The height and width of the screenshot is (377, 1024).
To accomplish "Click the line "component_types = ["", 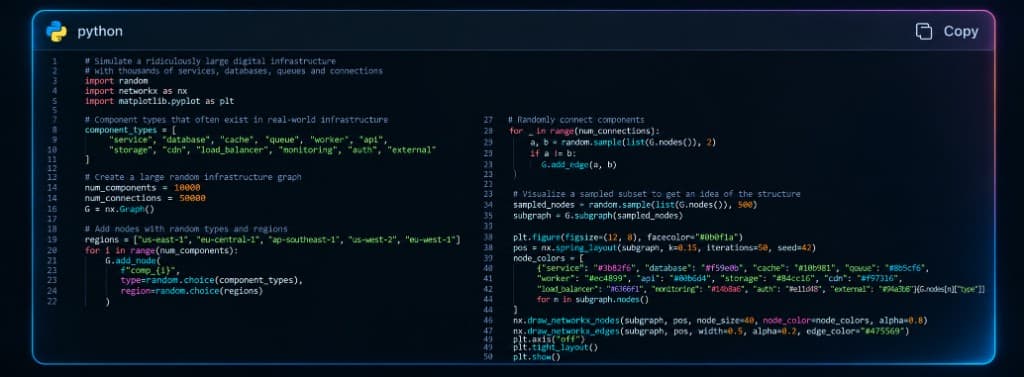I will pyautogui.click(x=131, y=130).
